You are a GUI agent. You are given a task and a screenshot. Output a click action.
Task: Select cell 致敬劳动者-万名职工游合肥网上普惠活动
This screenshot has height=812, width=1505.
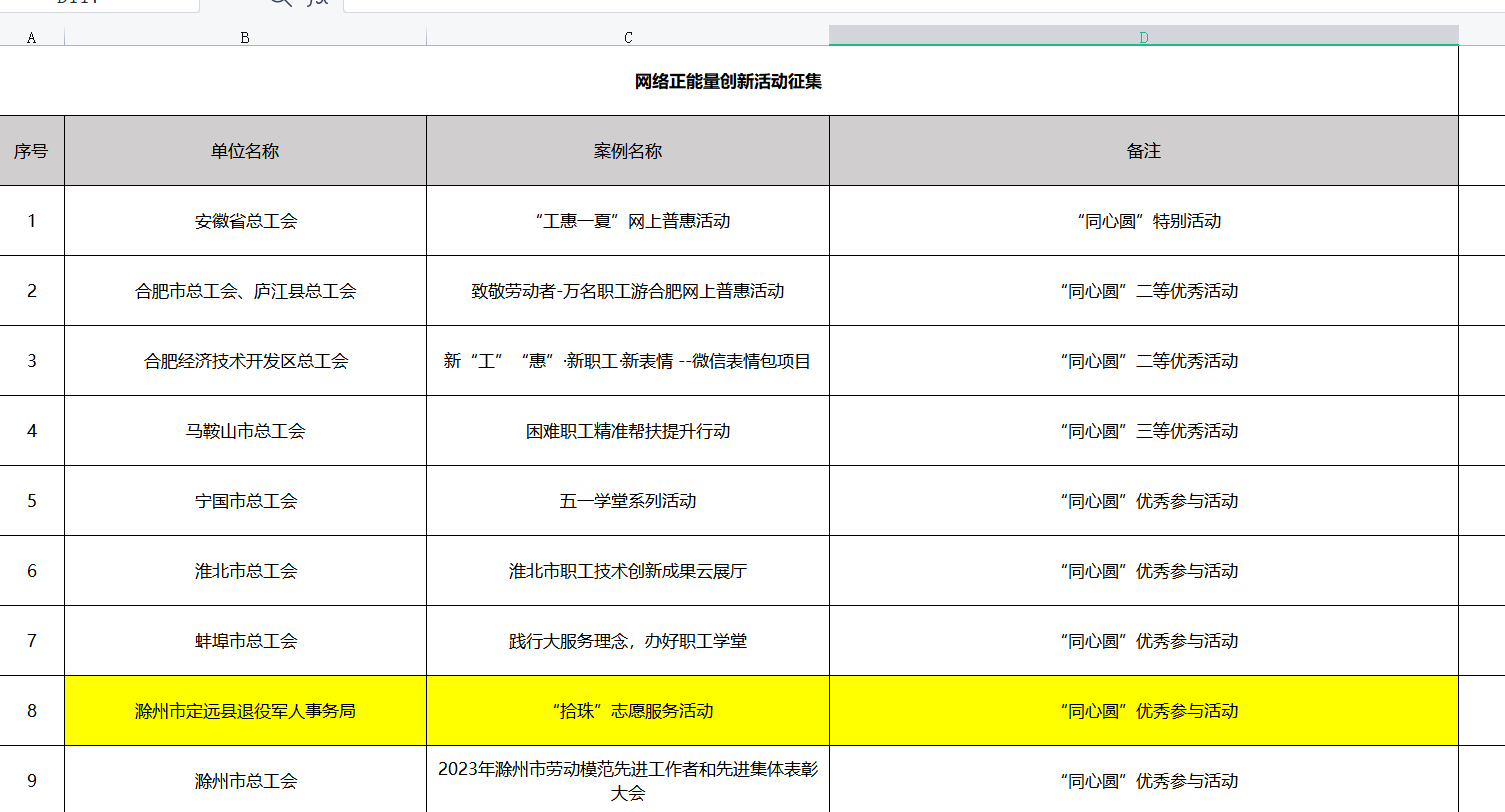pyautogui.click(x=628, y=291)
